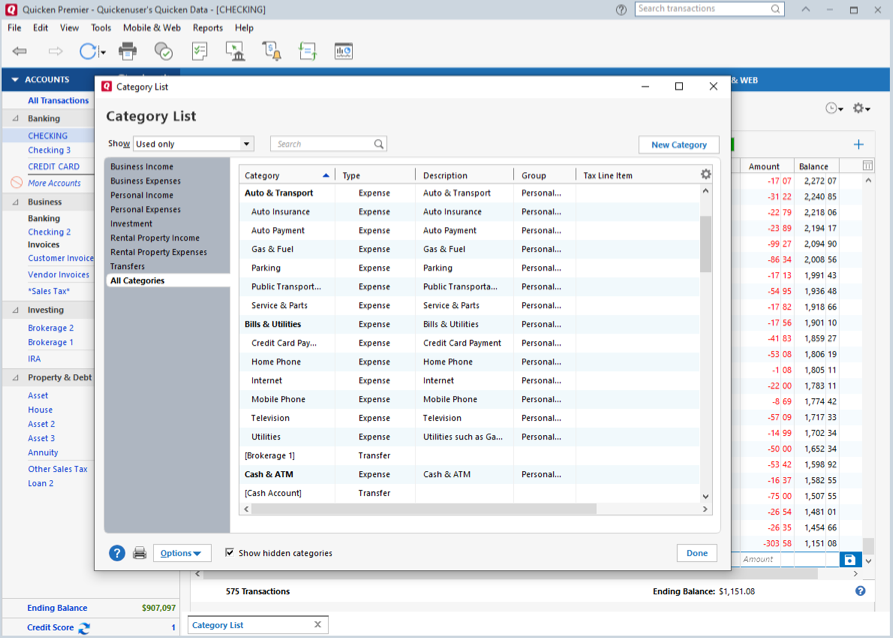Collapse the ACCOUNTS sidebar header

tap(15, 80)
